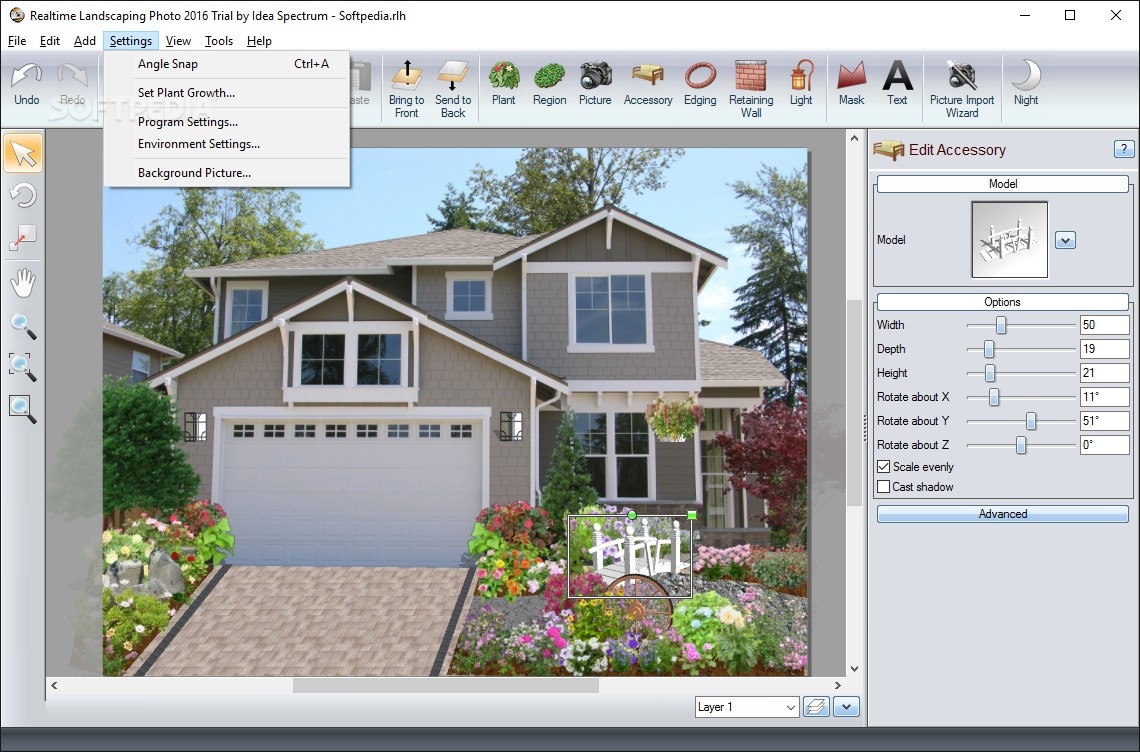Screen dimensions: 1140x752
Task: Choose Background Picture menu entry
Action: pos(227,173)
